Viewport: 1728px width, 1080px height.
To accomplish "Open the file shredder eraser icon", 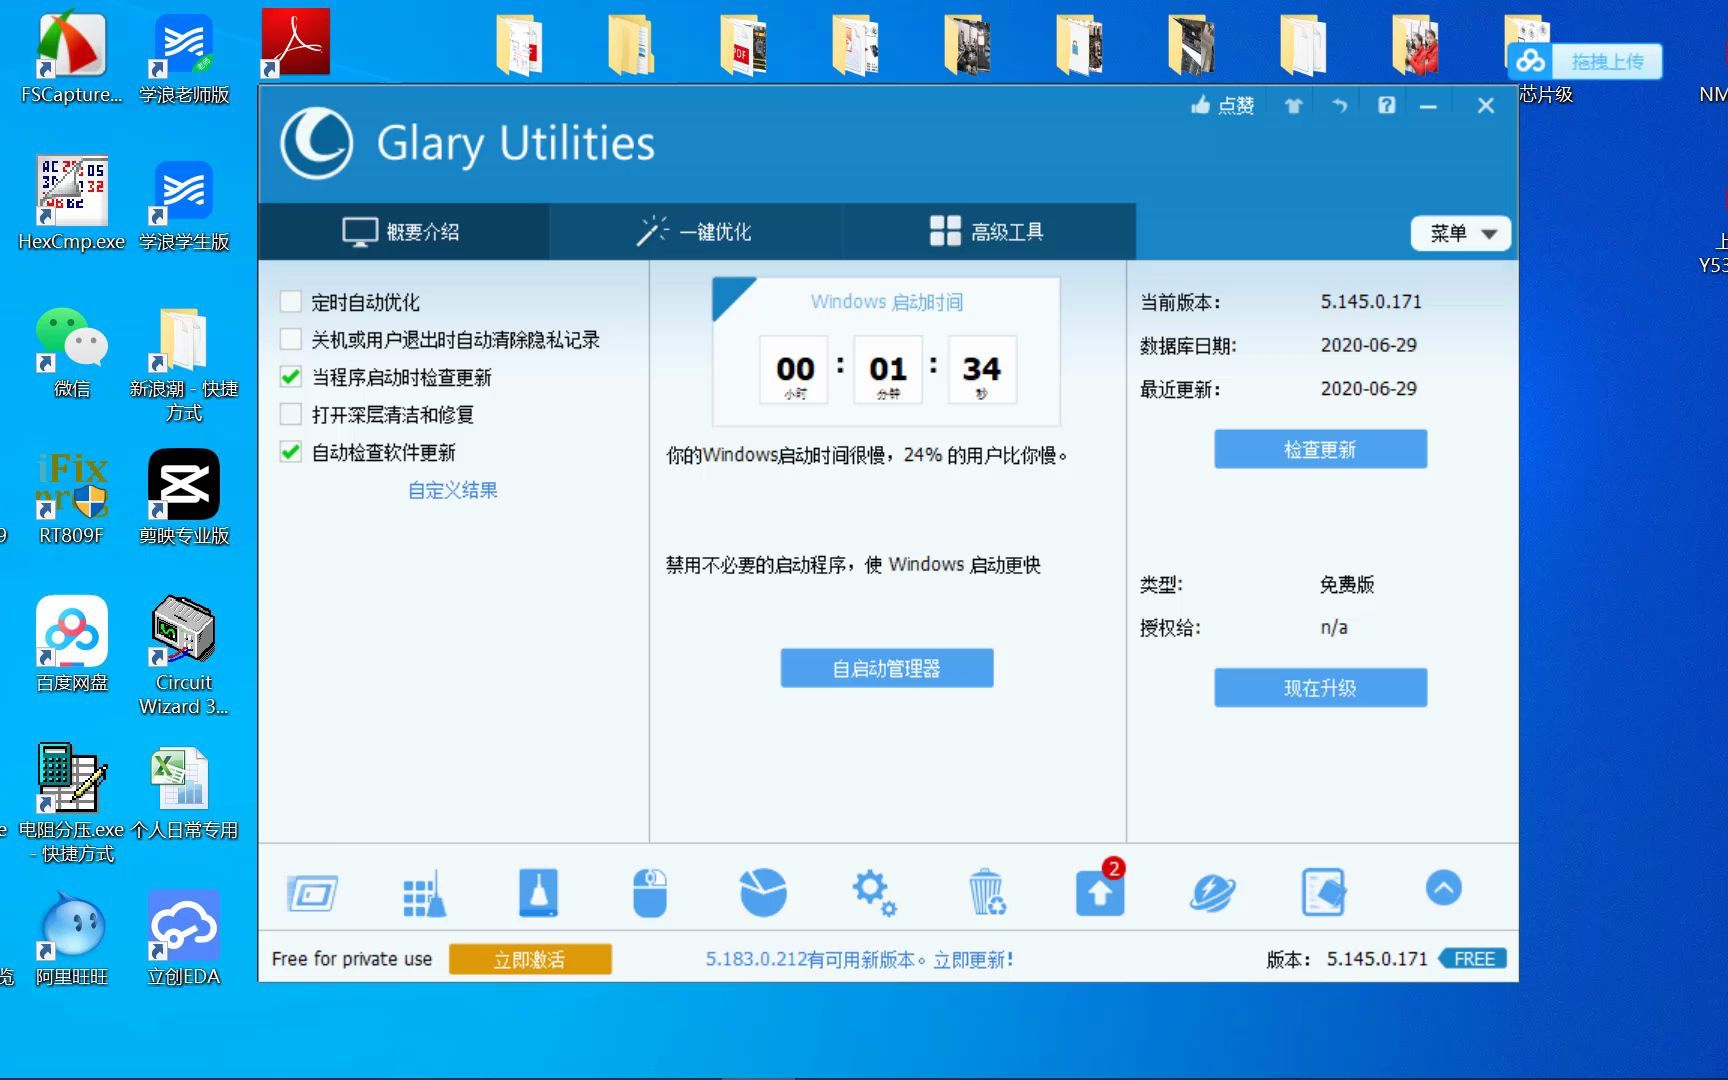I will pyautogui.click(x=1324, y=892).
